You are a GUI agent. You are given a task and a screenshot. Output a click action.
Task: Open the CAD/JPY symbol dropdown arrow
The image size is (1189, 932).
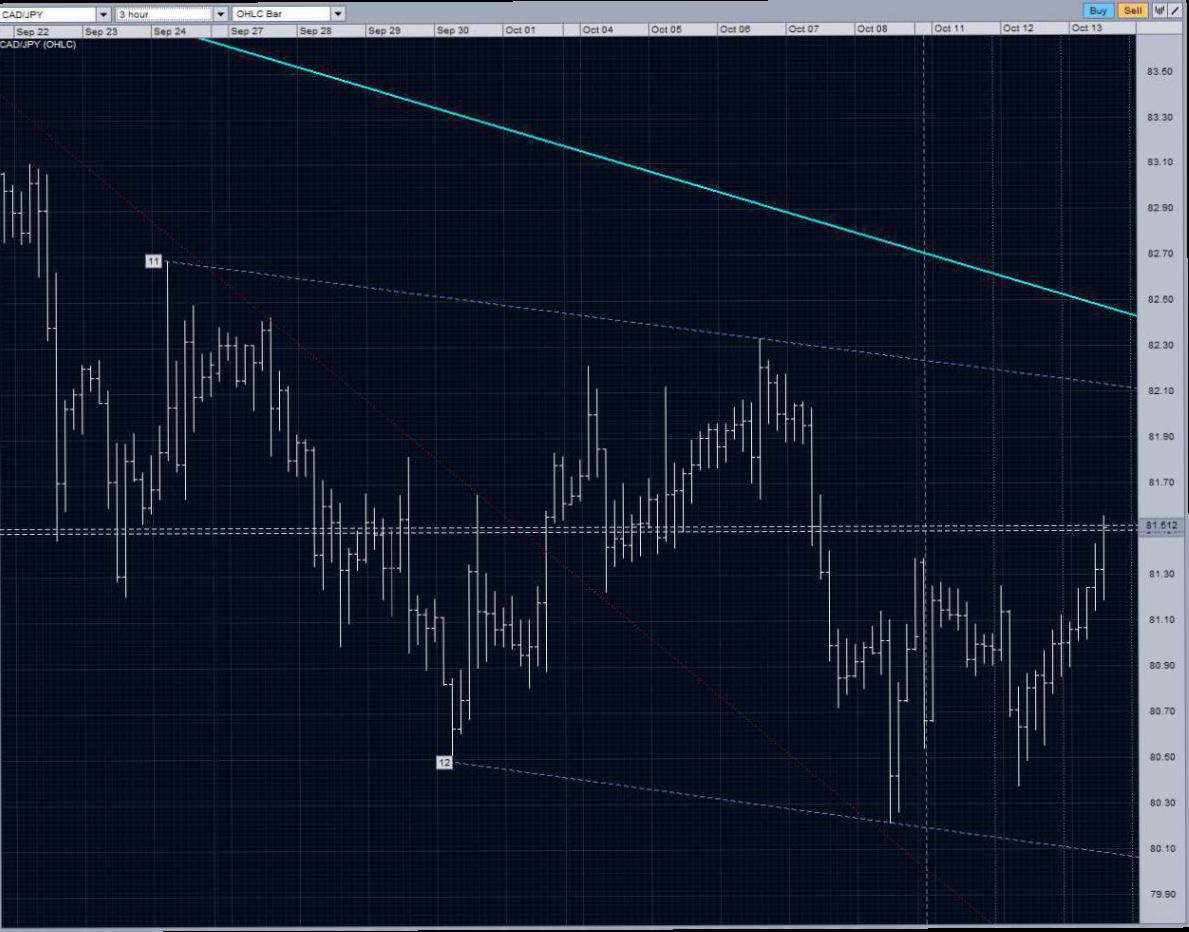click(104, 14)
